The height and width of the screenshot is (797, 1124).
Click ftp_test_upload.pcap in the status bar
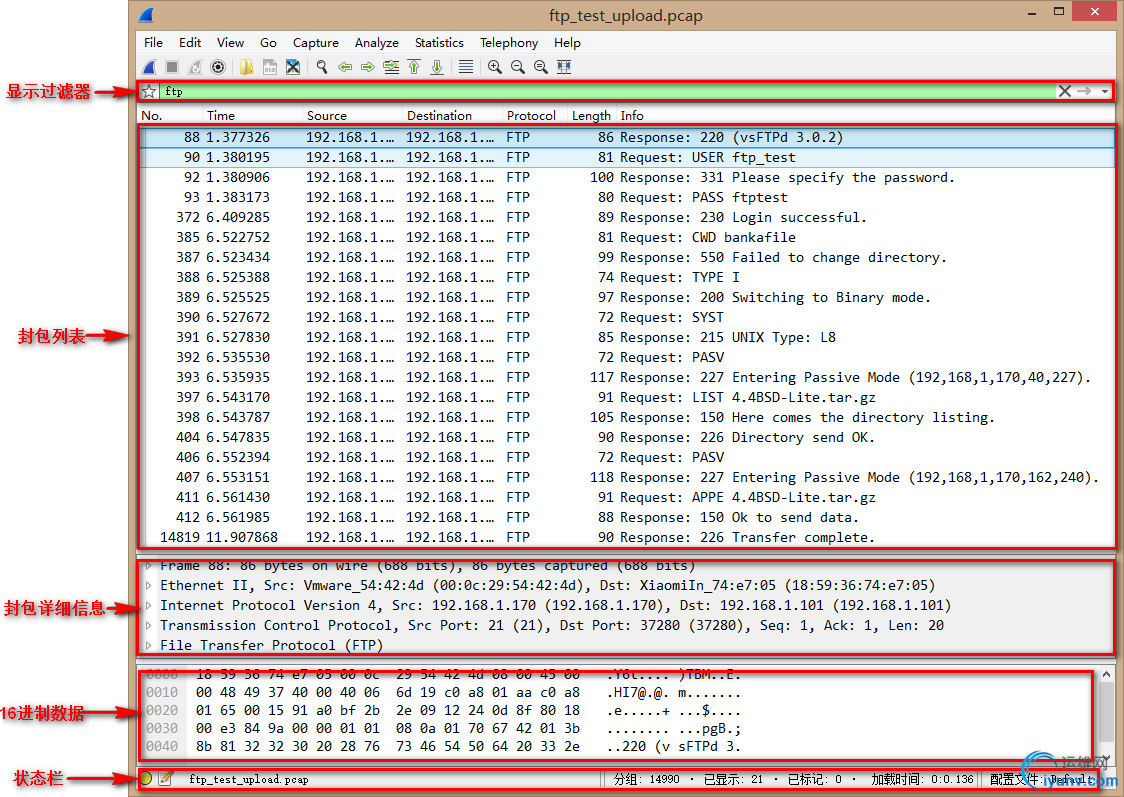(x=249, y=779)
